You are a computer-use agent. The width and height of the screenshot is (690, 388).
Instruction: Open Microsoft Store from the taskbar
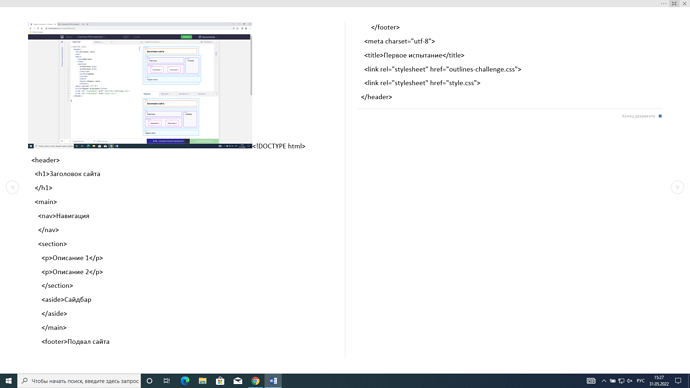click(x=220, y=381)
